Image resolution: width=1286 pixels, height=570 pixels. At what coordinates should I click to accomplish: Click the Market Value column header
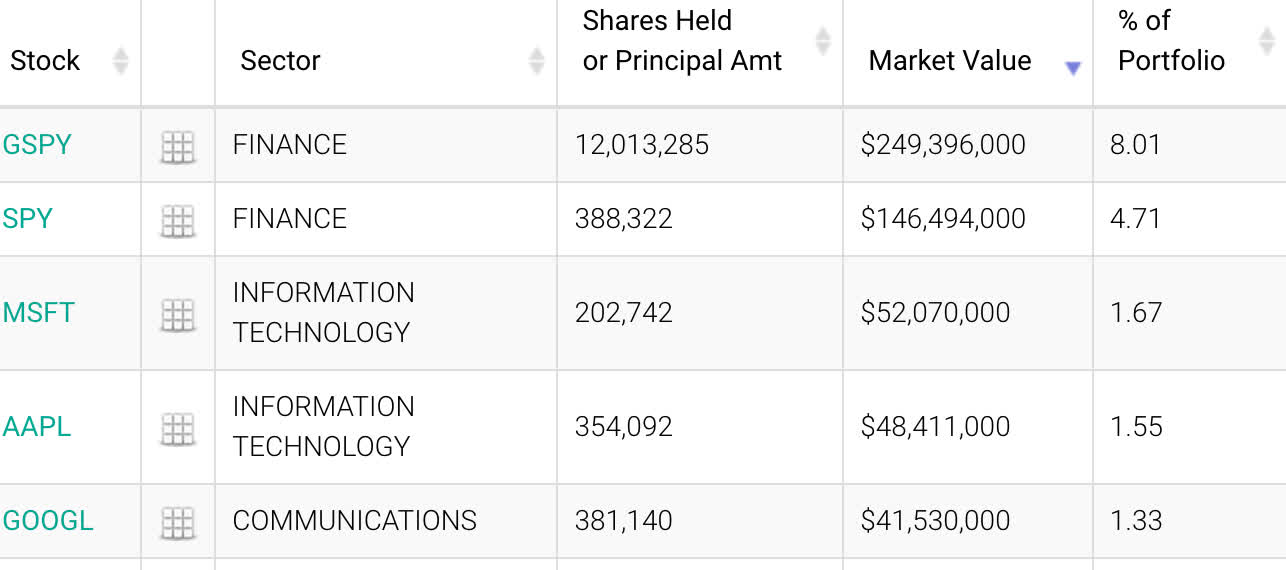(949, 61)
